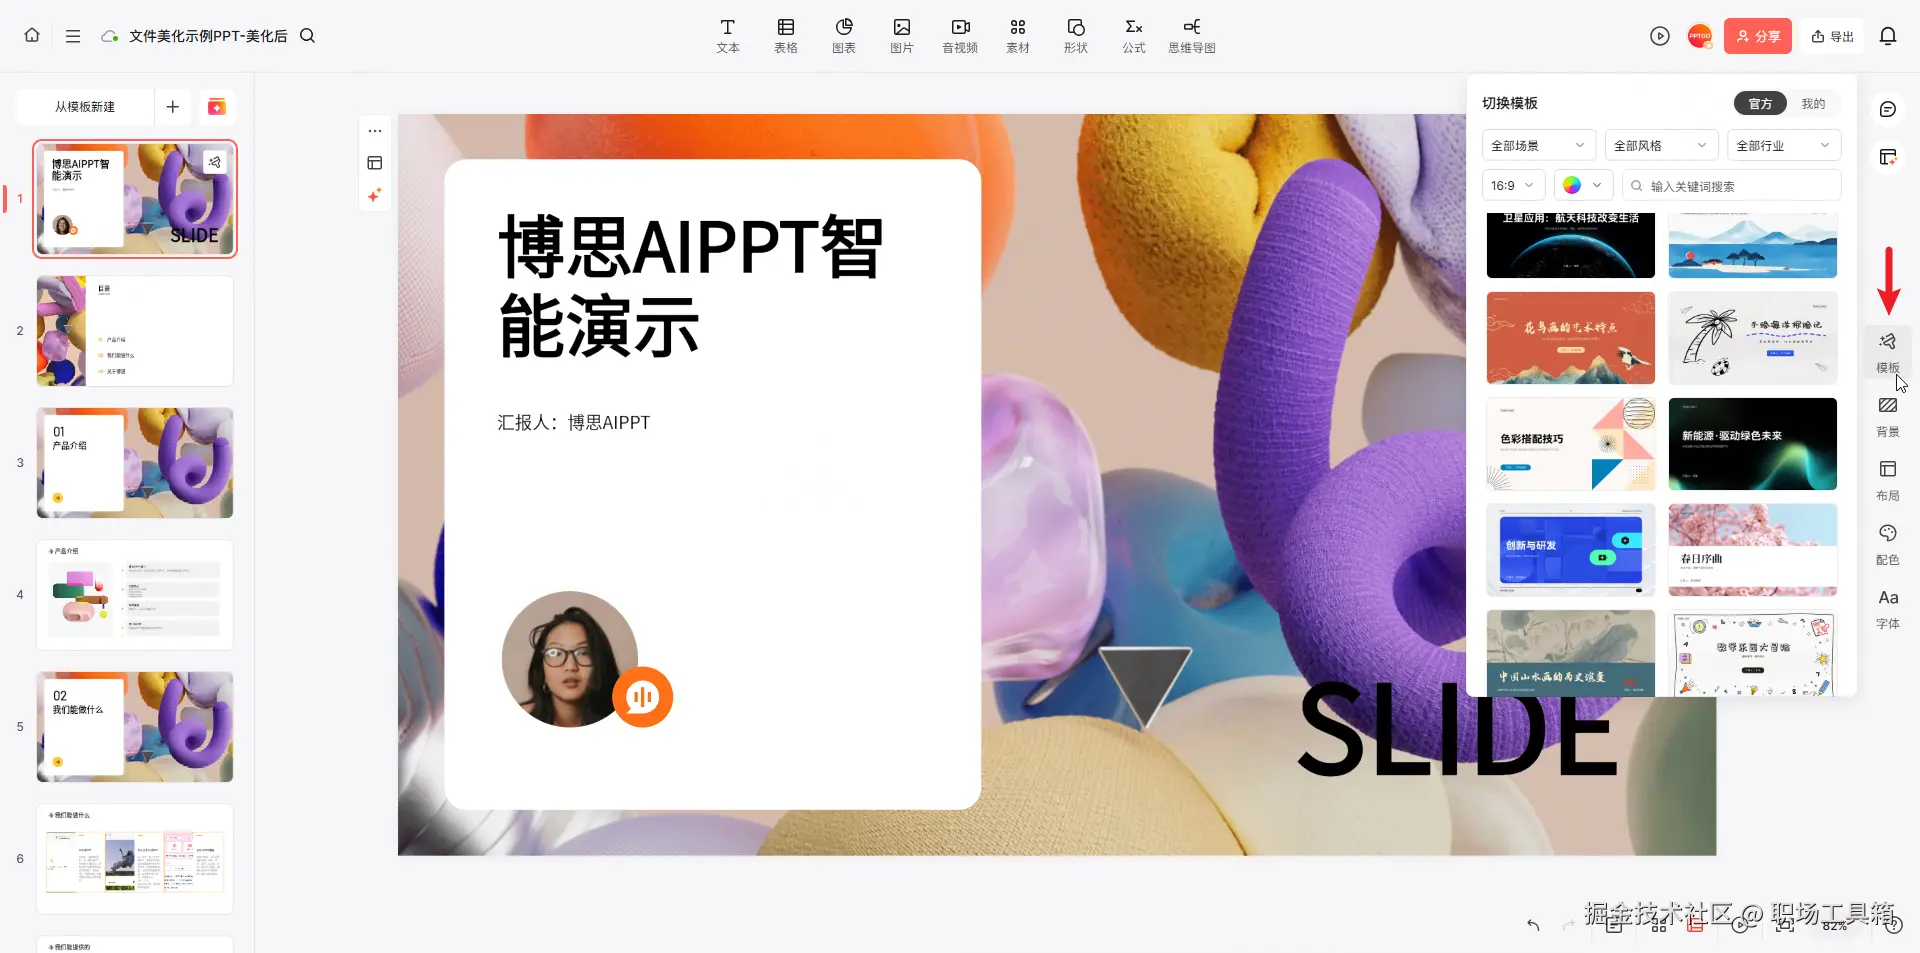Screen dimensions: 1920x953
Task: Insert a formula with 公式 tool
Action: tap(1134, 35)
